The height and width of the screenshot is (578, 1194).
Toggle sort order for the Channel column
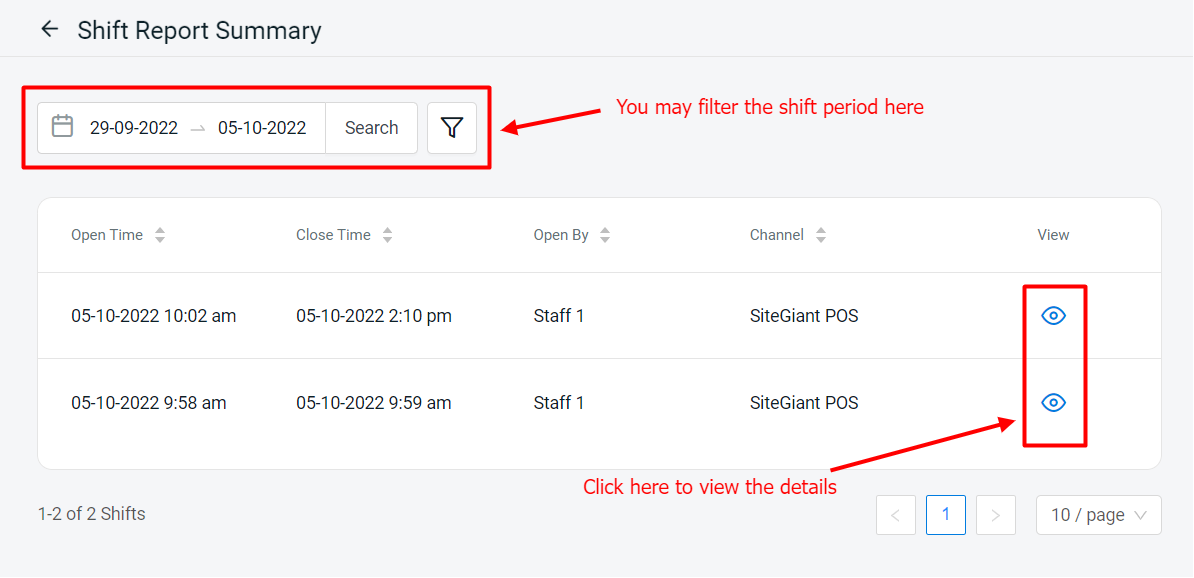pyautogui.click(x=820, y=234)
